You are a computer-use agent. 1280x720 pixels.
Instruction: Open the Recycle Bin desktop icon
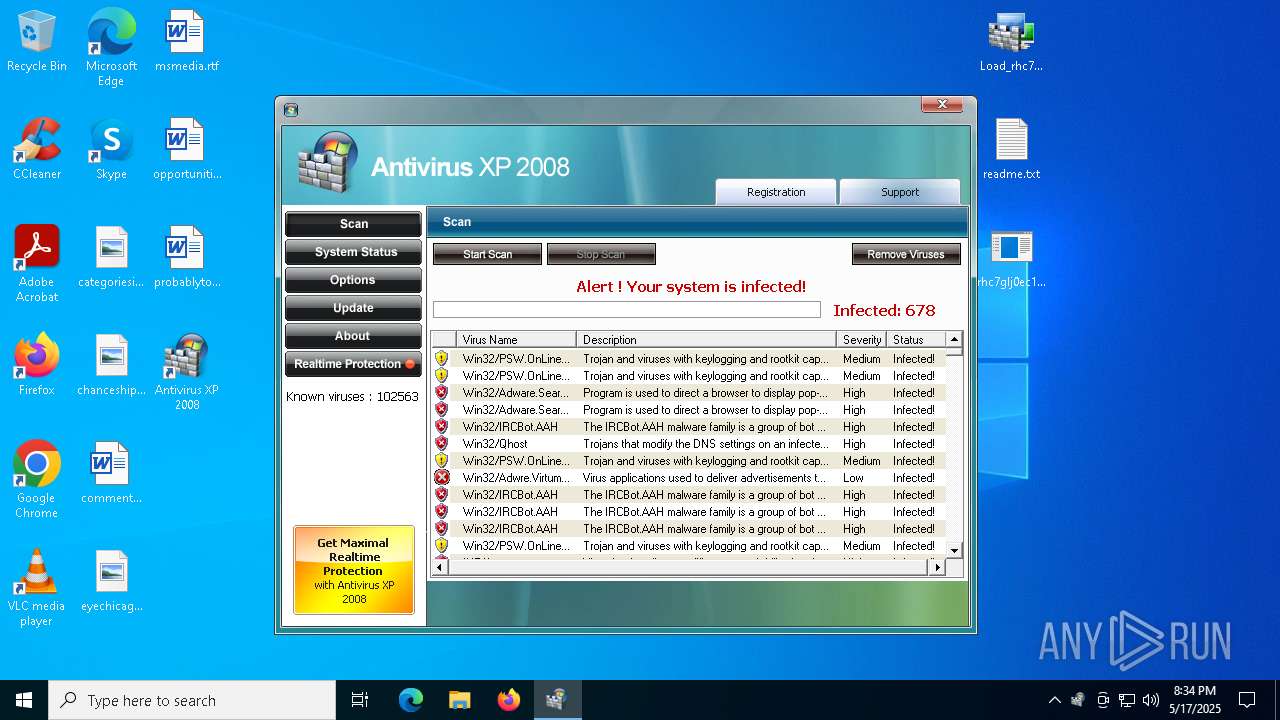tap(37, 41)
